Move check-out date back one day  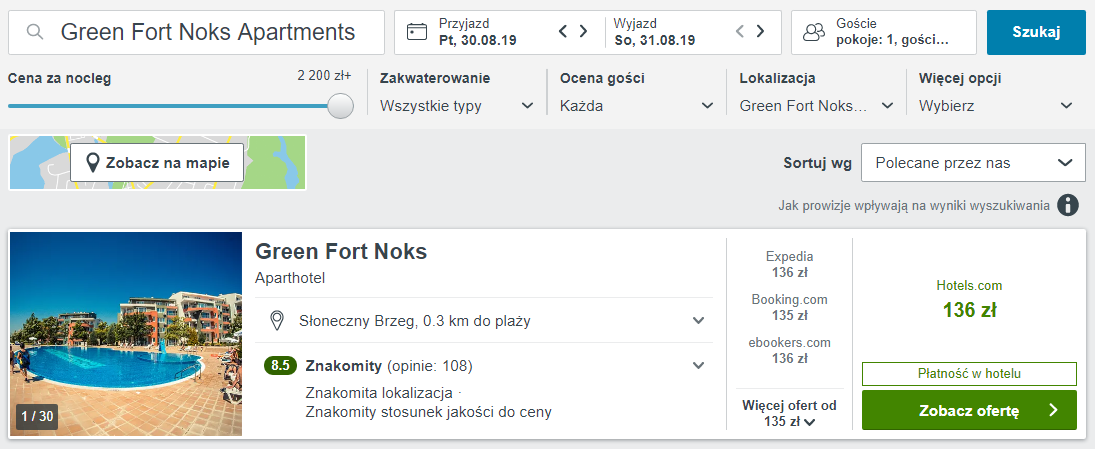tap(740, 31)
